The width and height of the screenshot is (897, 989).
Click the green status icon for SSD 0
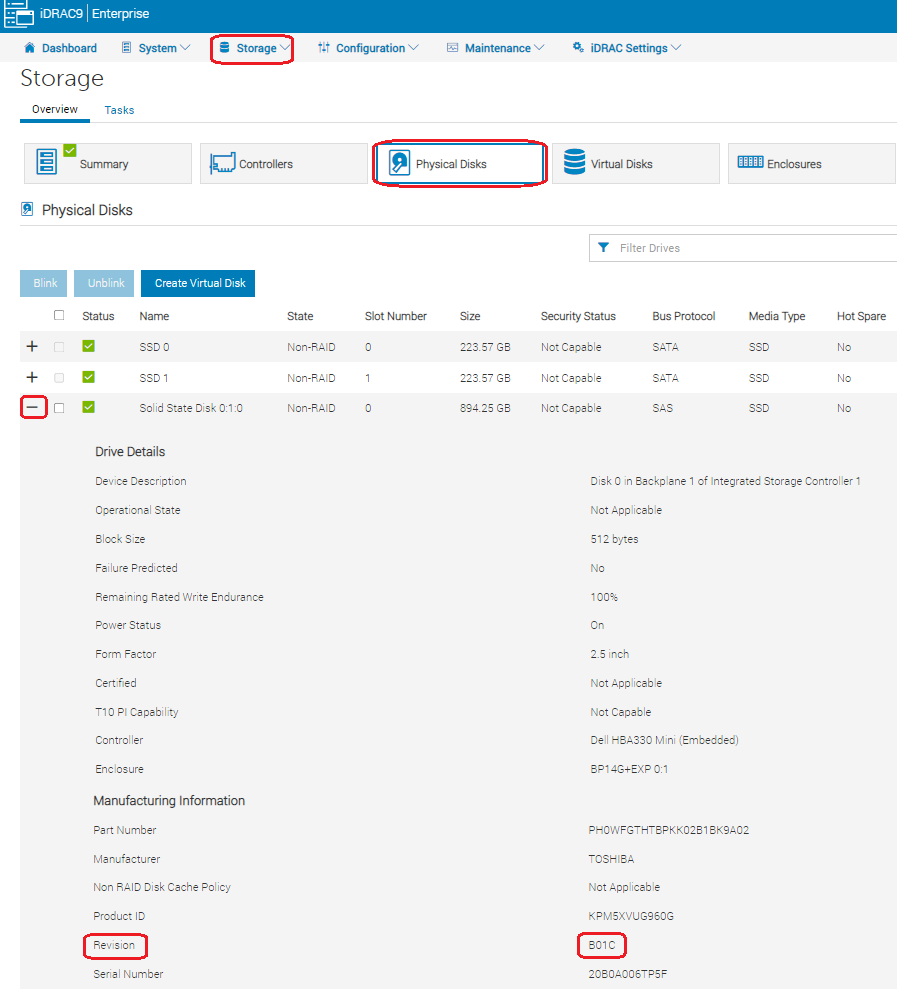(88, 346)
